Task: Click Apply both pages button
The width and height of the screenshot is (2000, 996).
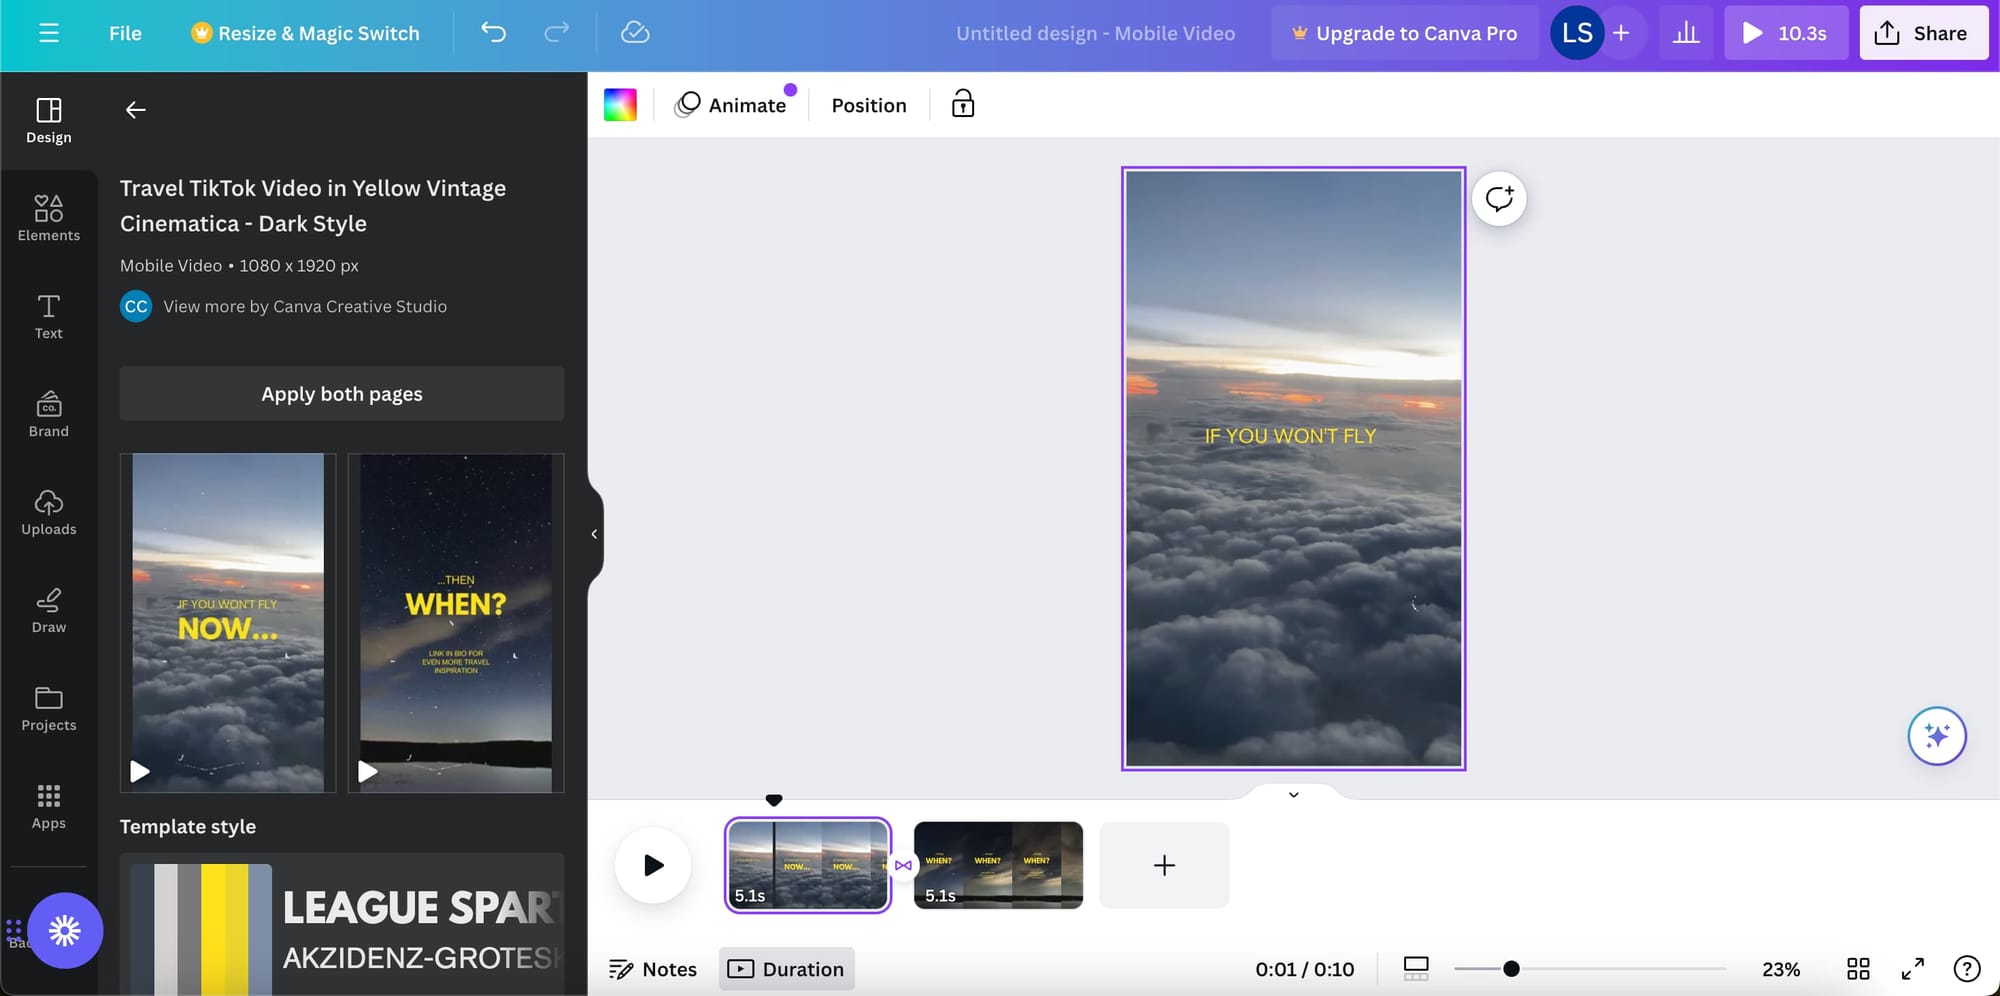Action: [x=342, y=394]
